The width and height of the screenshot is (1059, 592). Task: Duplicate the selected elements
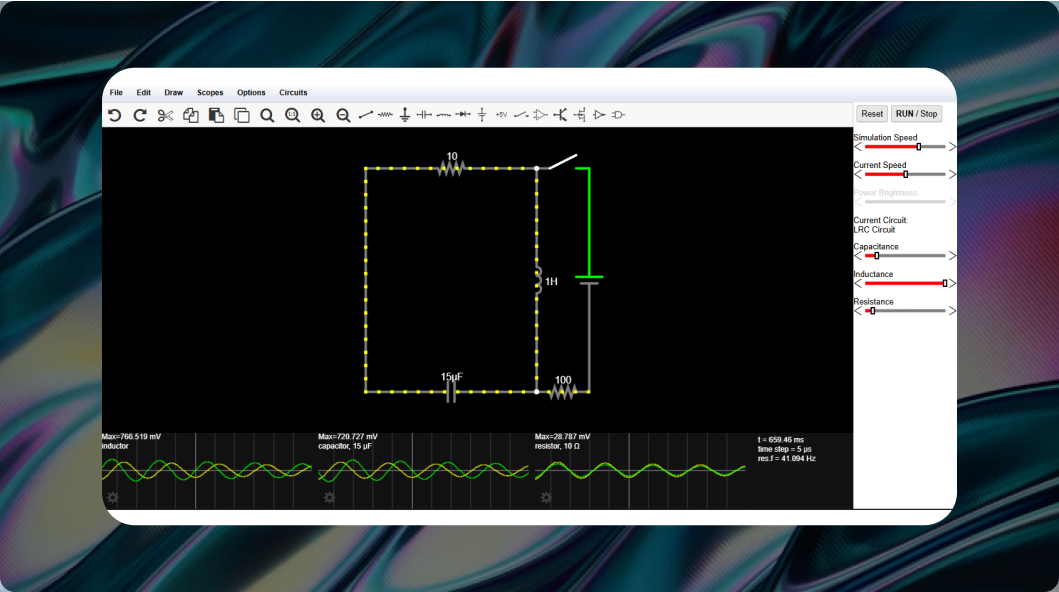[x=242, y=115]
